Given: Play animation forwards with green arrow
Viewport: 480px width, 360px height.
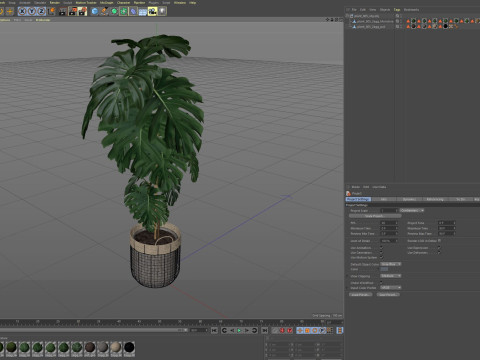Looking at the screenshot, I should [x=239, y=330].
